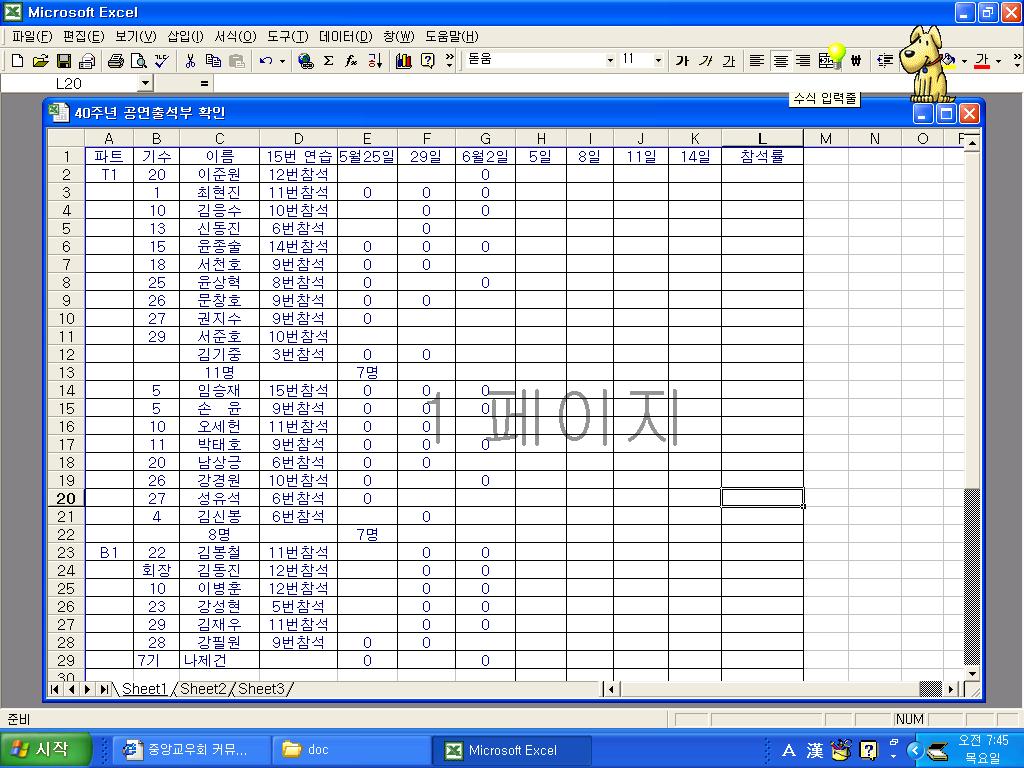1024x768 pixels.
Task: Open the font color dropdown arrow
Action: (x=998, y=61)
